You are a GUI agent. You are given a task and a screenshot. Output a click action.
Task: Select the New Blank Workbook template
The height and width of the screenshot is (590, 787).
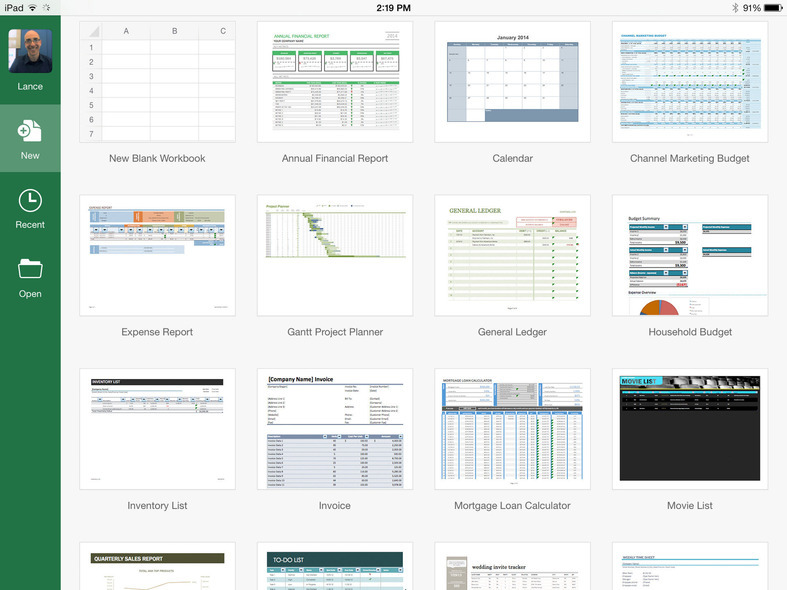157,82
